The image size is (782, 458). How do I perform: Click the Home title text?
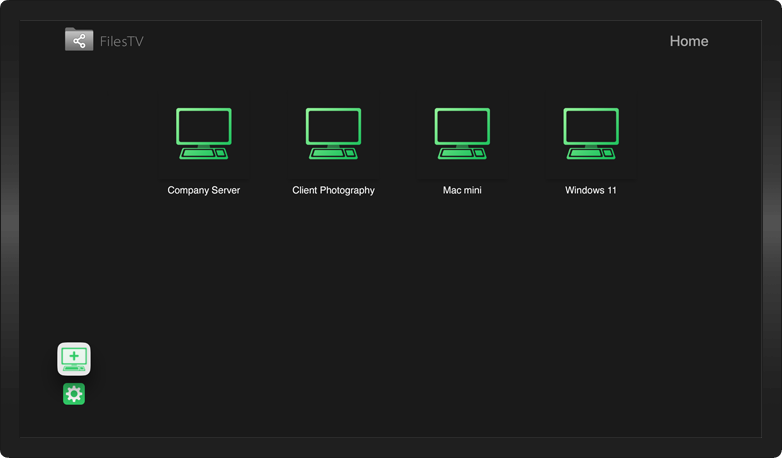coord(689,41)
